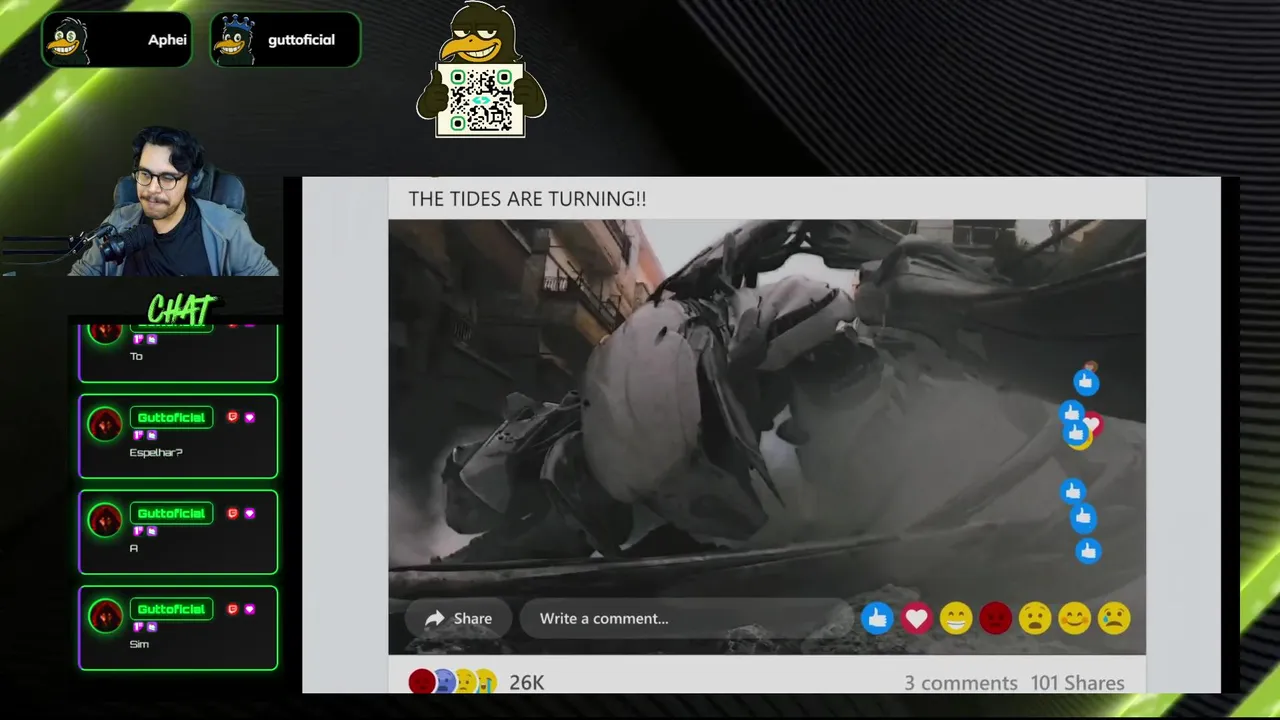Click the blue Like reaction icon
Screen dimensions: 1280x720
click(877, 618)
